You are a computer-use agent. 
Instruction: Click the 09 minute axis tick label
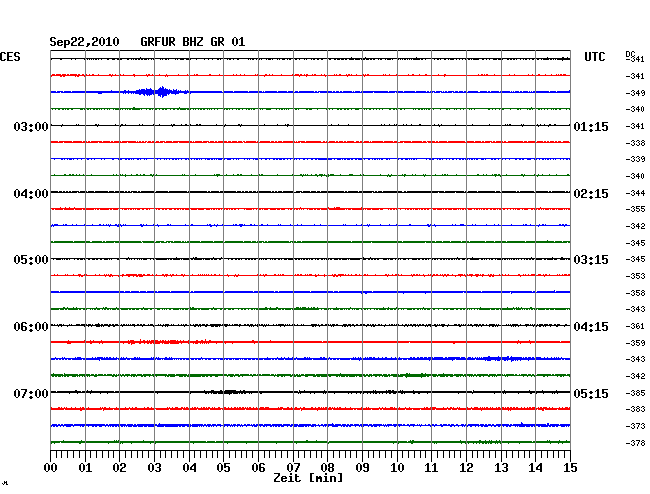[x=362, y=468]
